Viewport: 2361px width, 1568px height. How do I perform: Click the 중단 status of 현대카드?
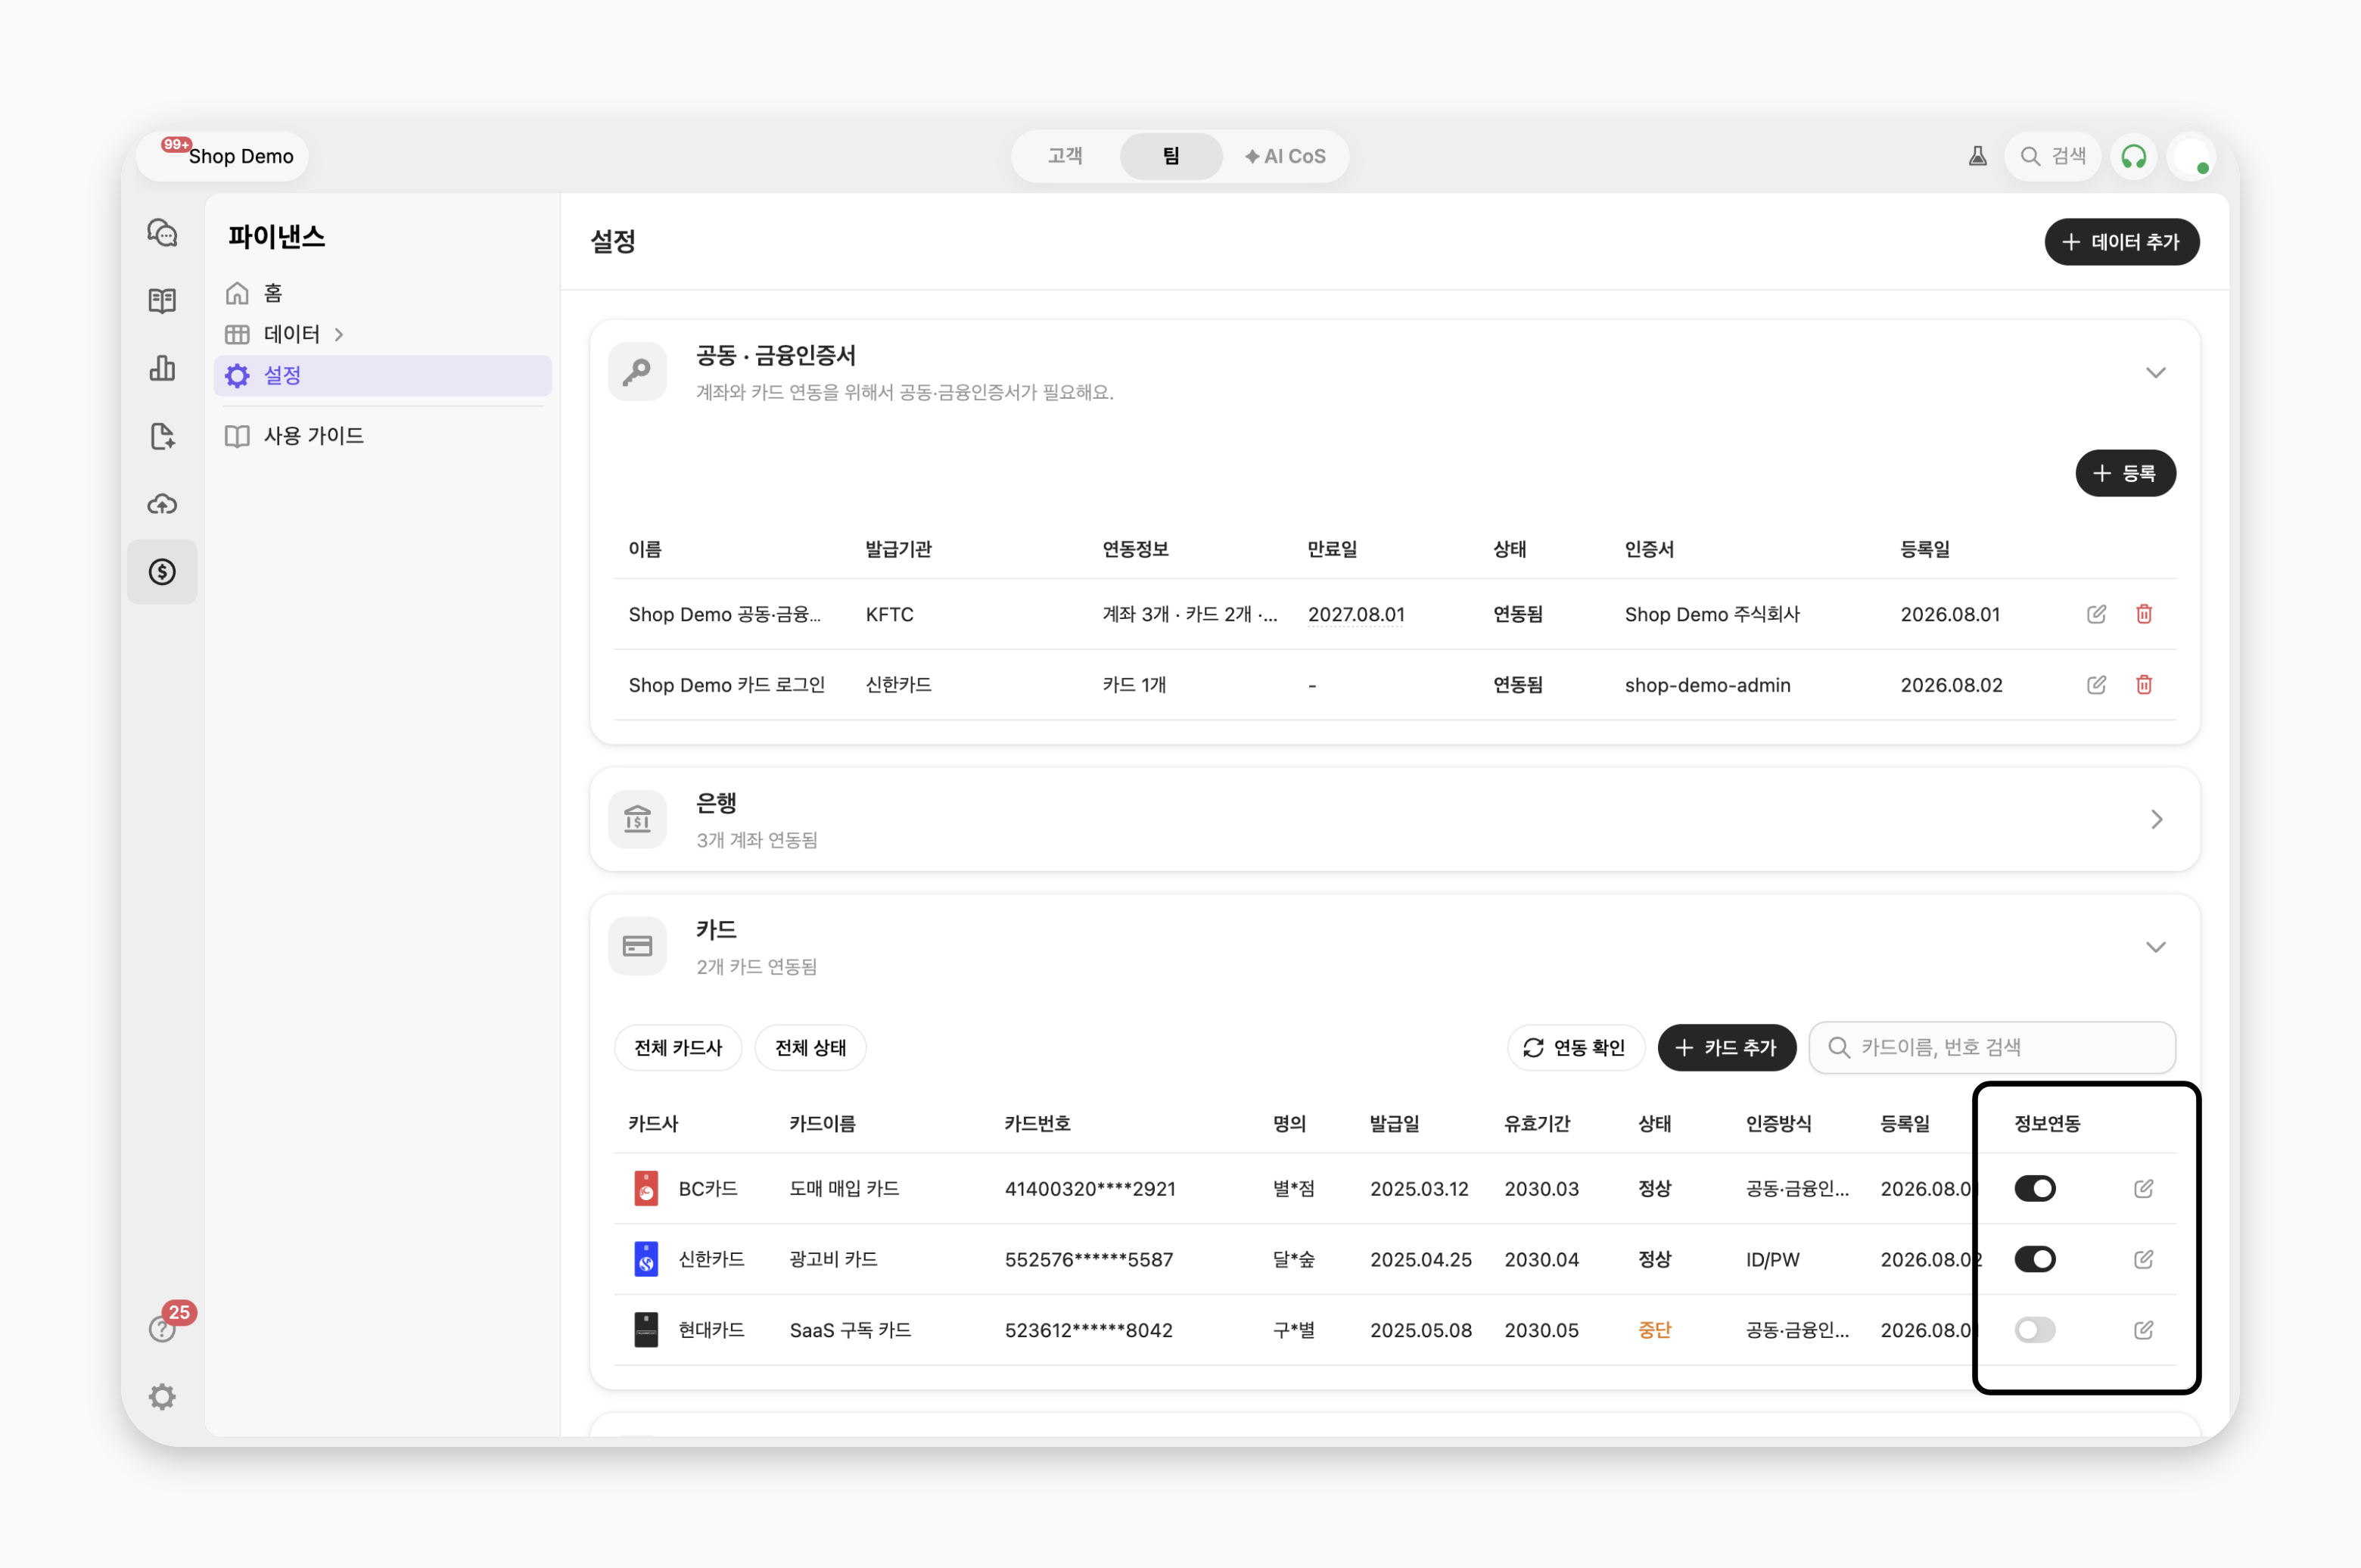[1654, 1330]
